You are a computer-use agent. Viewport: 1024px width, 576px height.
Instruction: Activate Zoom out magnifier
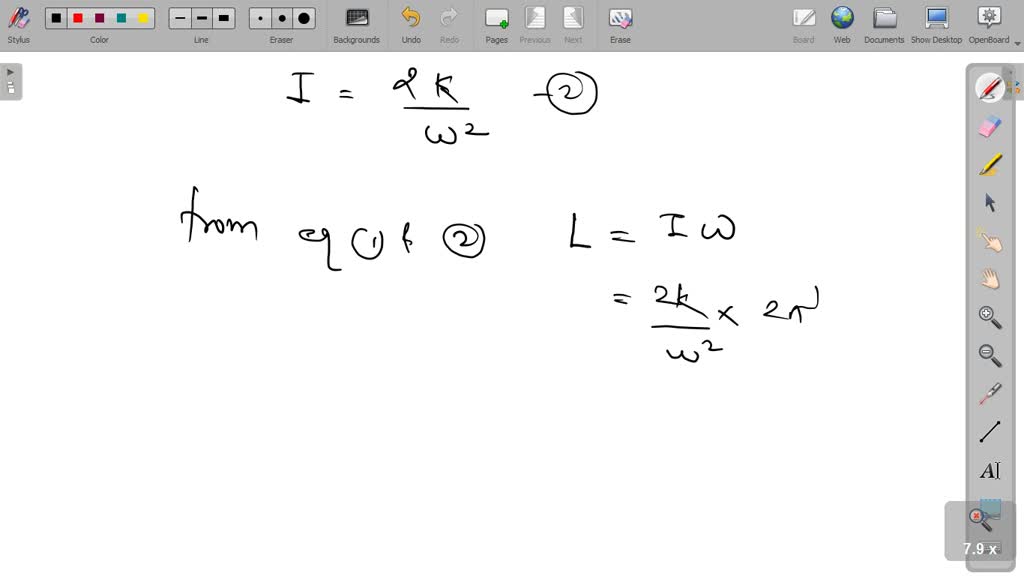click(988, 355)
